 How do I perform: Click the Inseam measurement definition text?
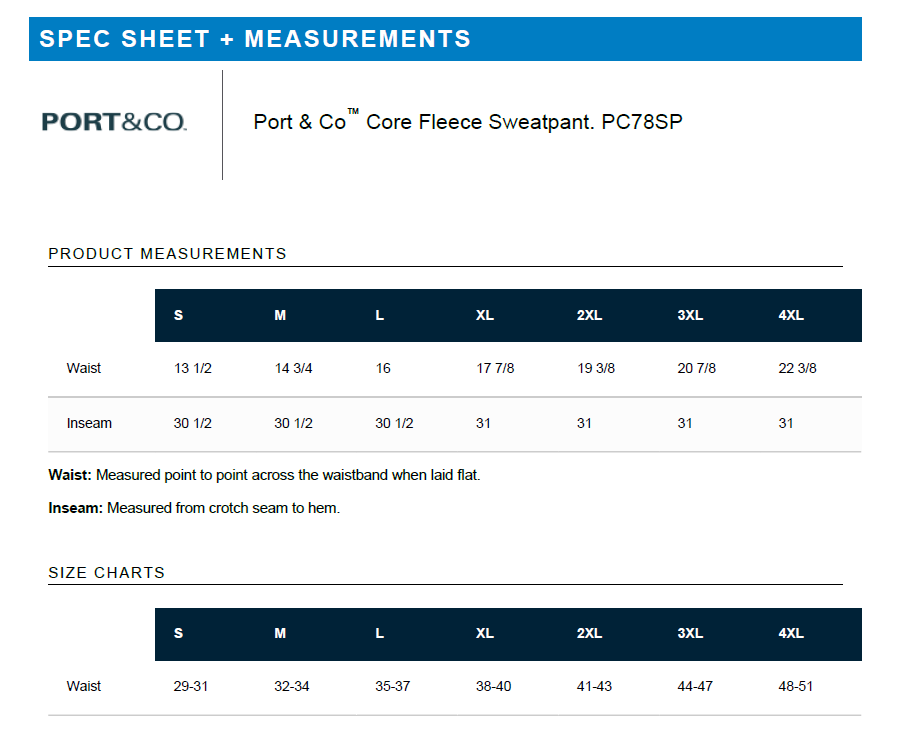pyautogui.click(x=194, y=508)
